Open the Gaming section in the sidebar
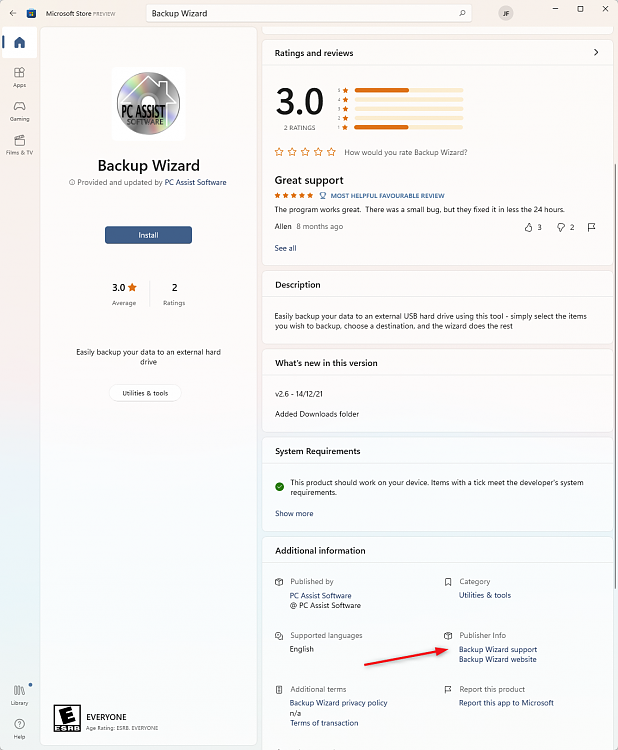 tap(20, 111)
